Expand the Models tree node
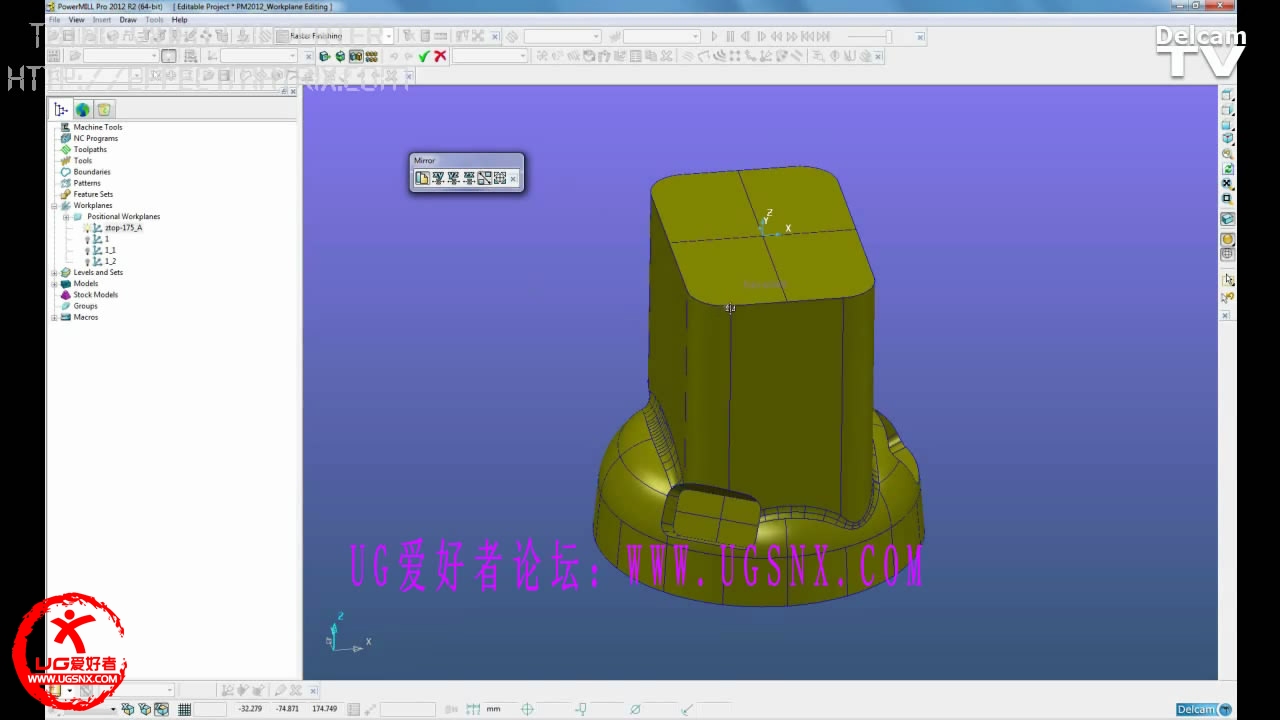 coord(55,284)
